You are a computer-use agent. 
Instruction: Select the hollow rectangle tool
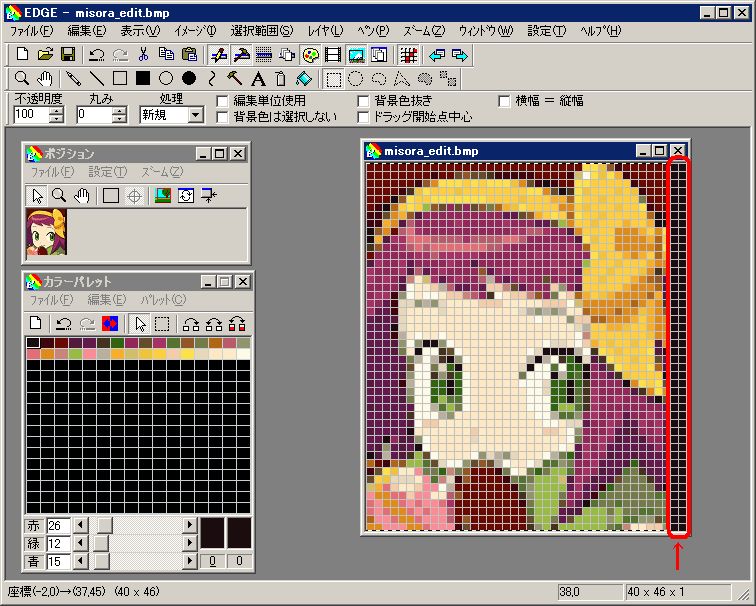click(120, 78)
